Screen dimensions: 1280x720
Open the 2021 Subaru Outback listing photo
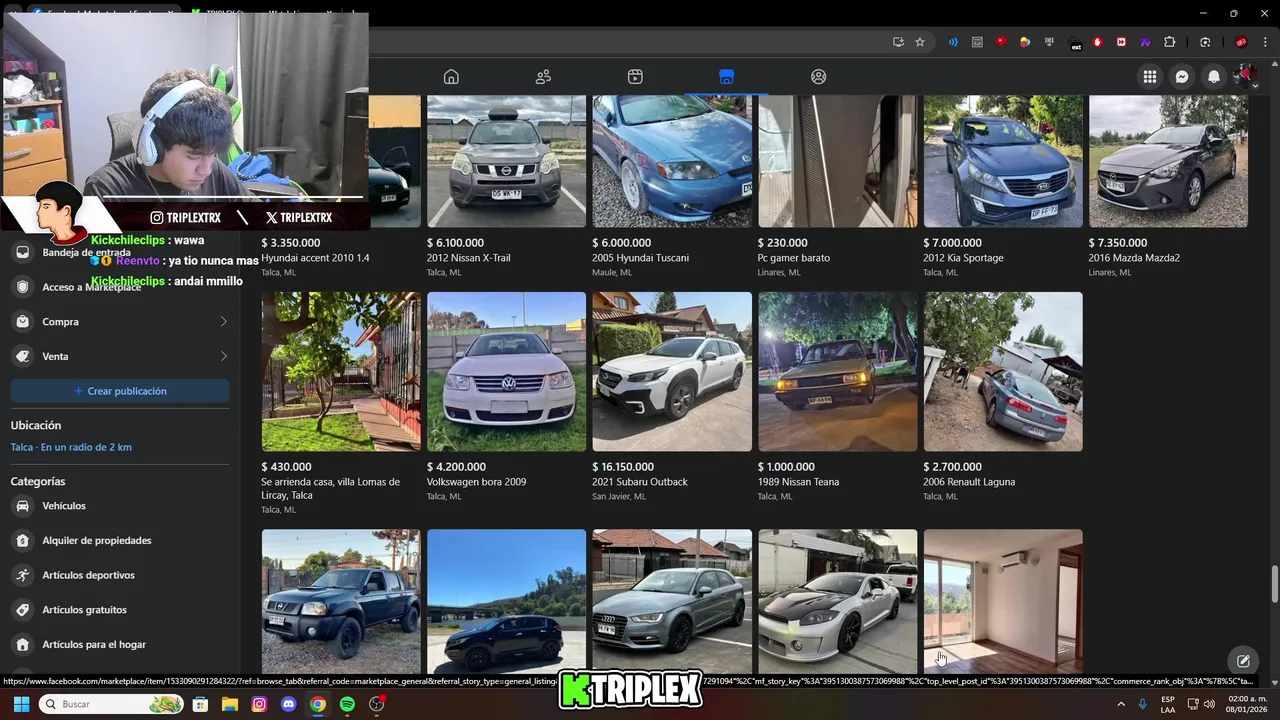(672, 372)
